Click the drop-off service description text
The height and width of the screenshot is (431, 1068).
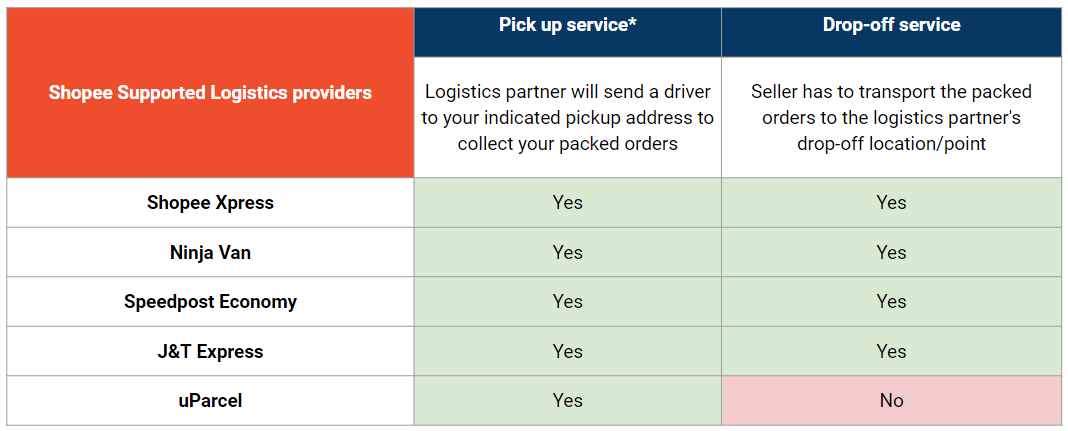click(x=891, y=118)
